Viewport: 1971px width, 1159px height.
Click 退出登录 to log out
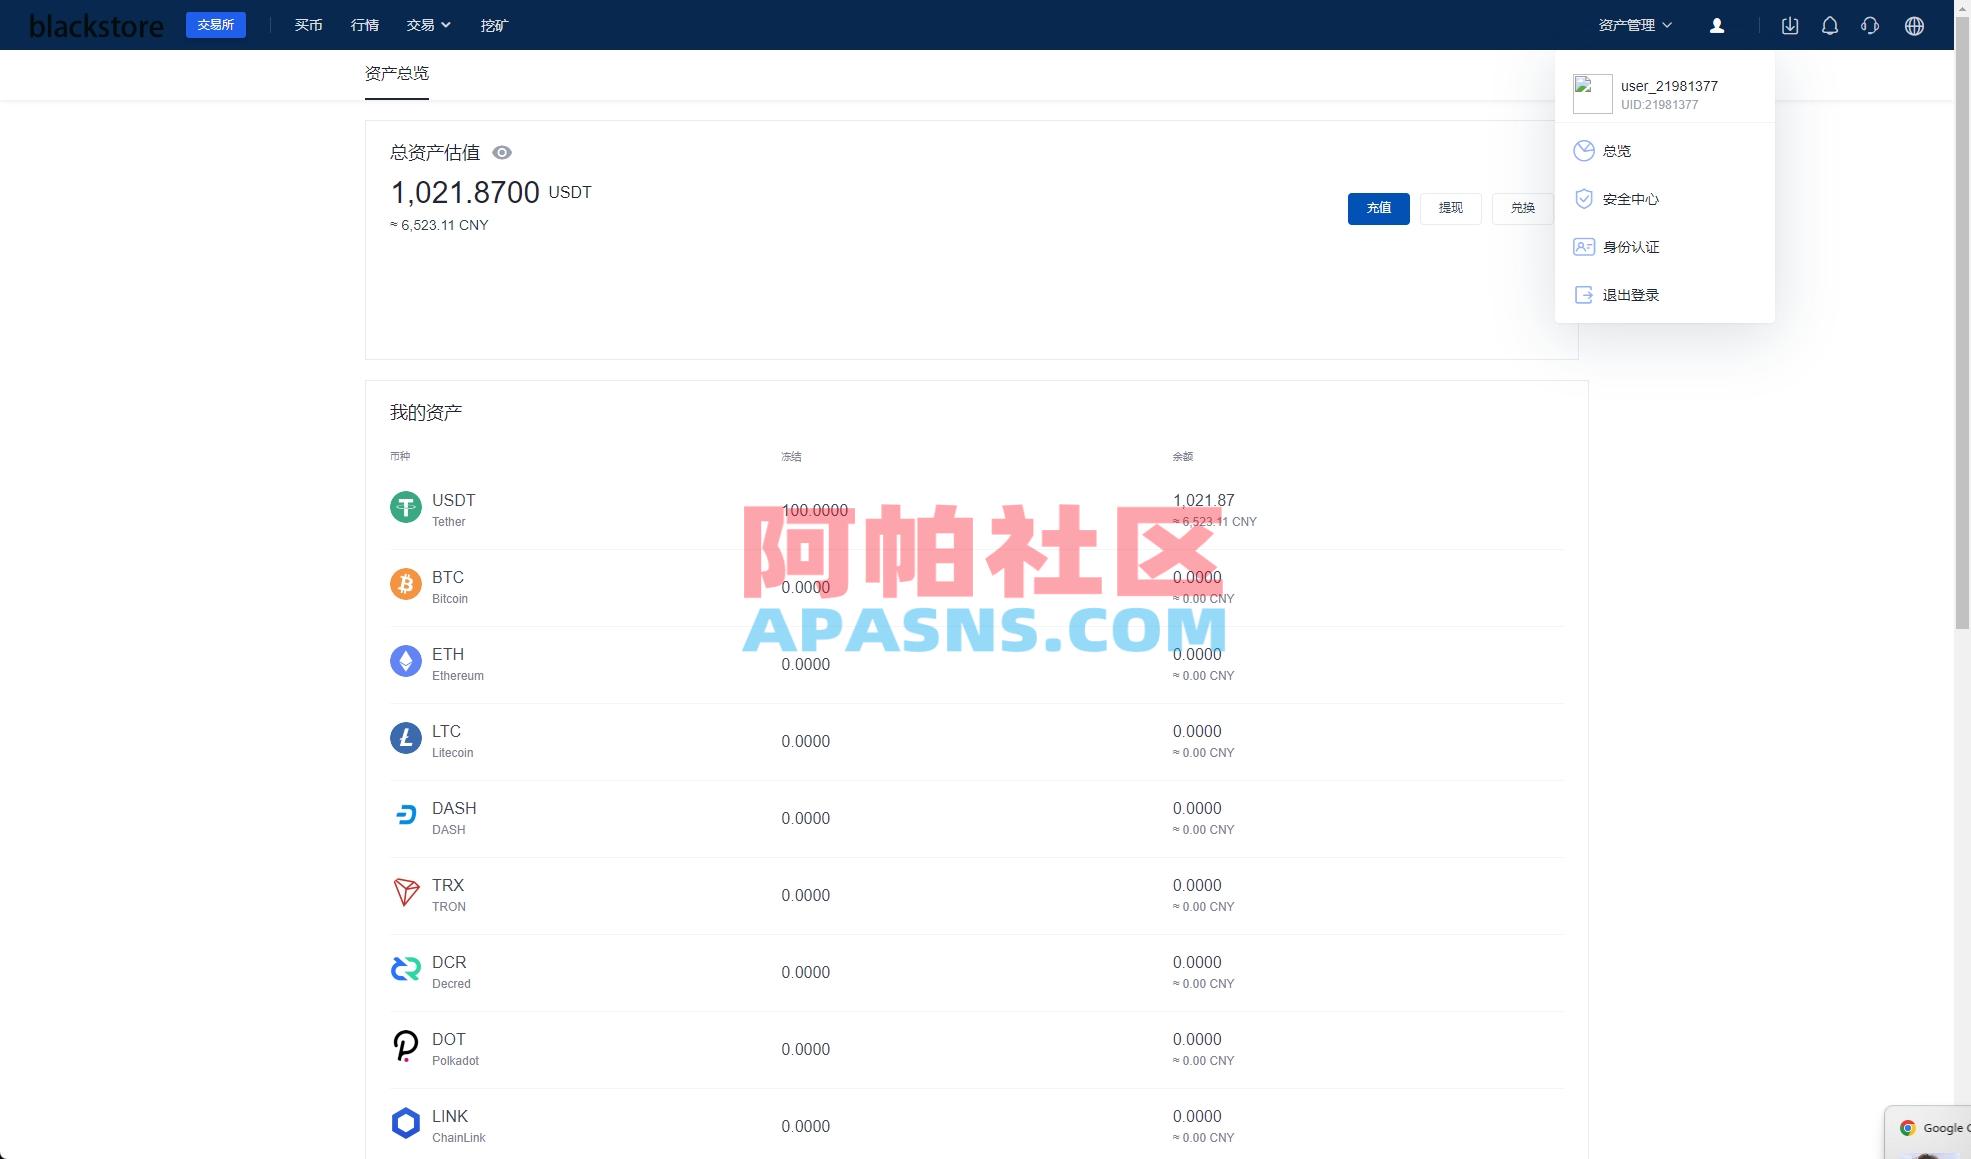[1630, 294]
